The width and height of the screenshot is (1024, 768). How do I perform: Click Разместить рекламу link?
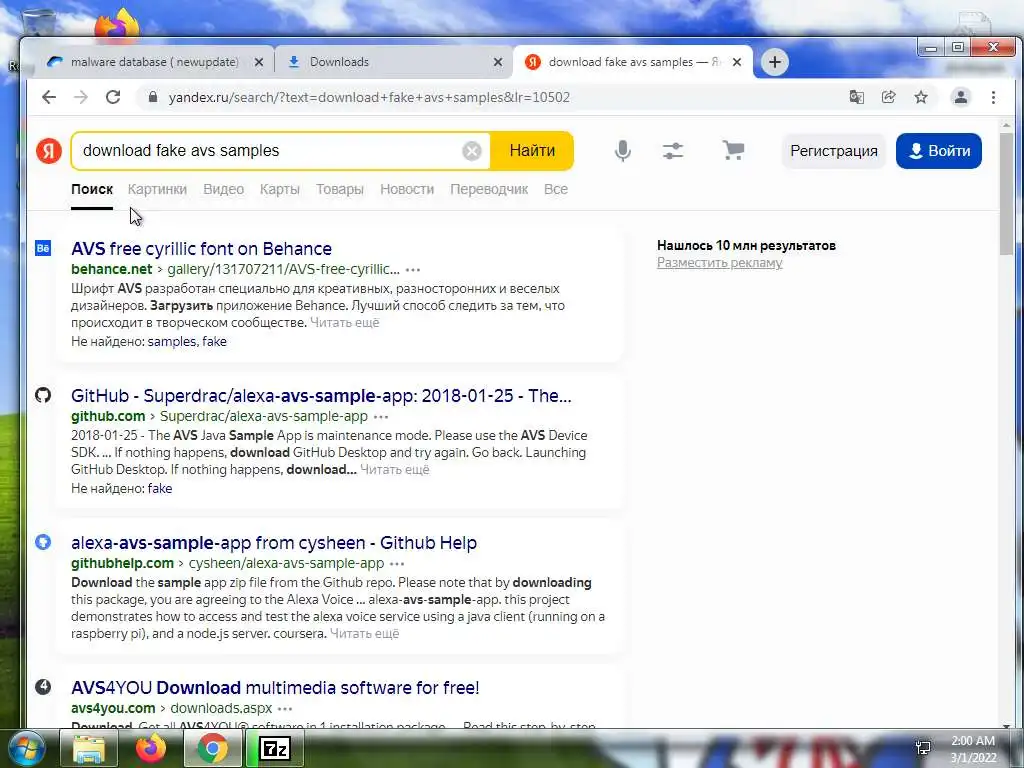[720, 263]
